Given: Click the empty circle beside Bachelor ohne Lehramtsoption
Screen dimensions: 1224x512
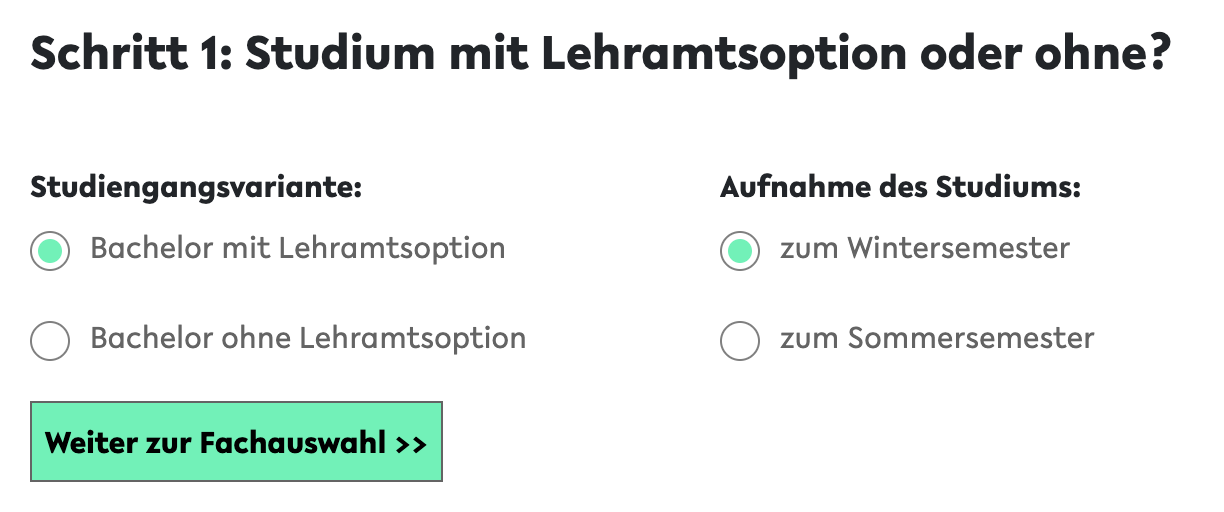Looking at the screenshot, I should (50, 340).
